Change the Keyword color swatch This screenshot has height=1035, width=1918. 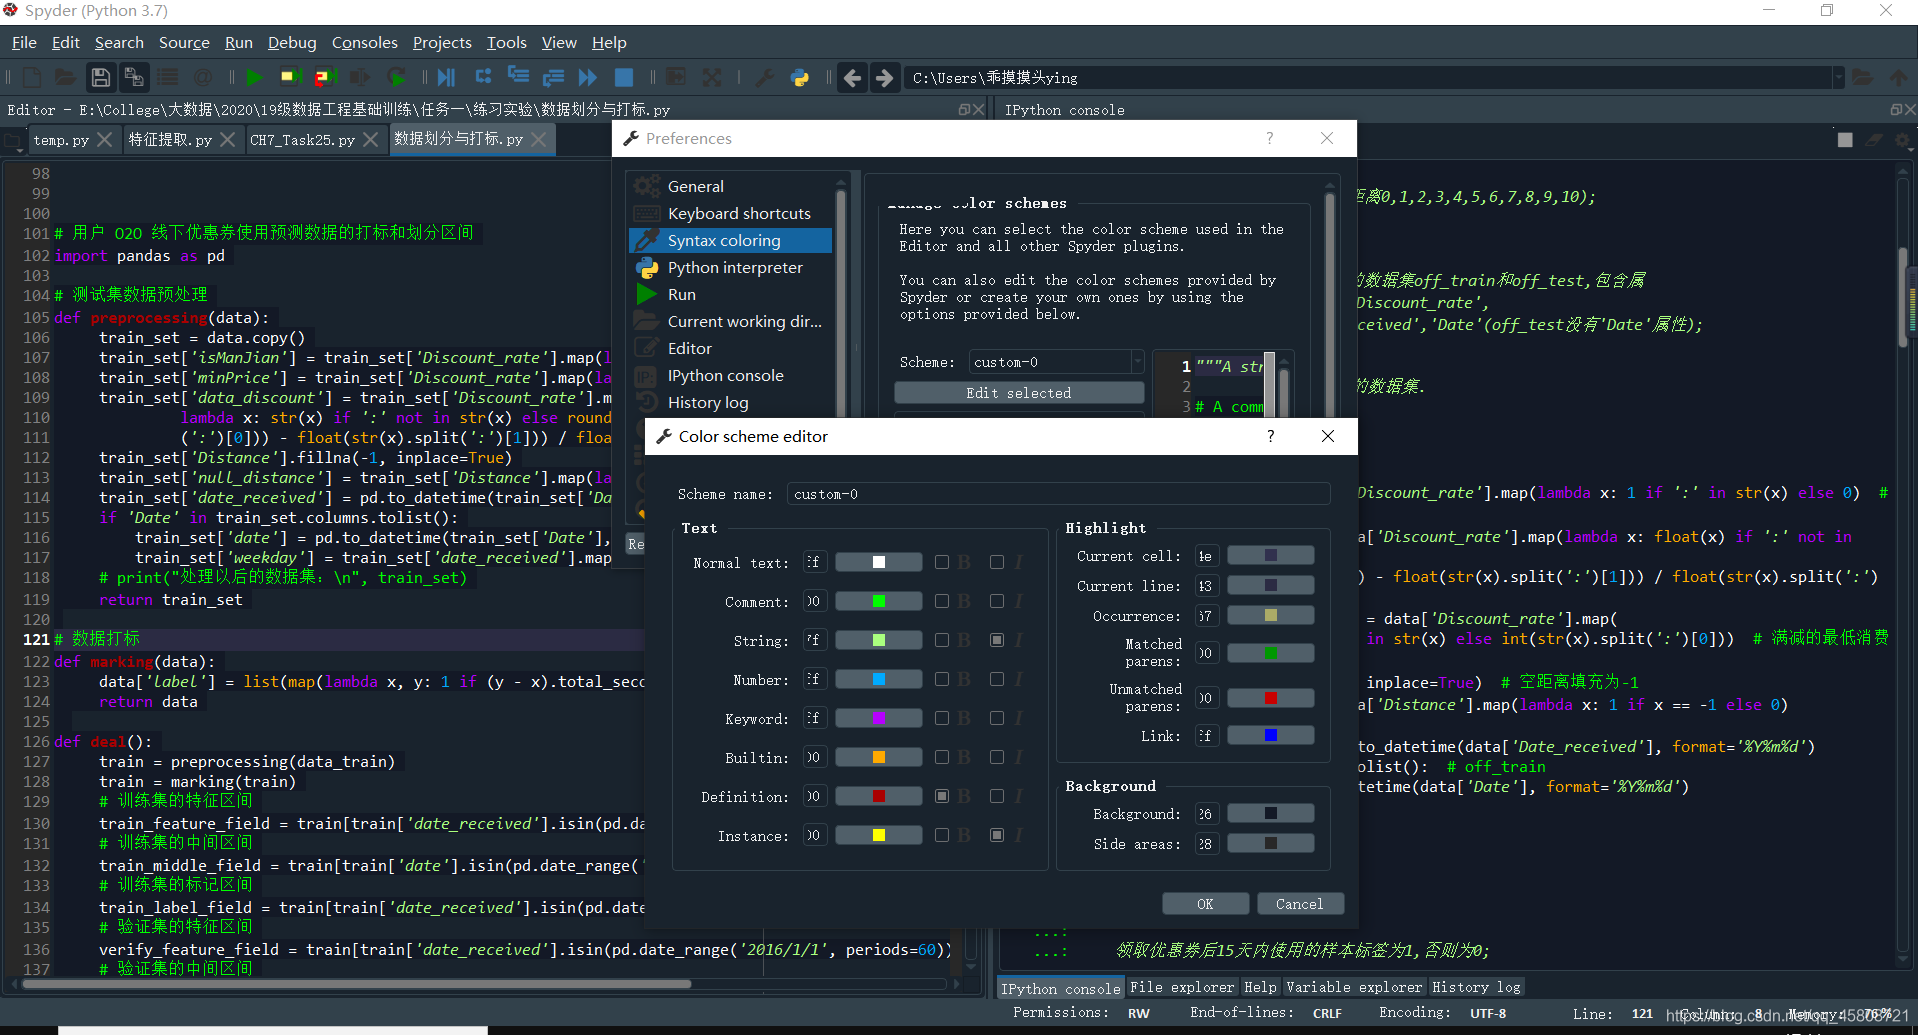tap(878, 717)
